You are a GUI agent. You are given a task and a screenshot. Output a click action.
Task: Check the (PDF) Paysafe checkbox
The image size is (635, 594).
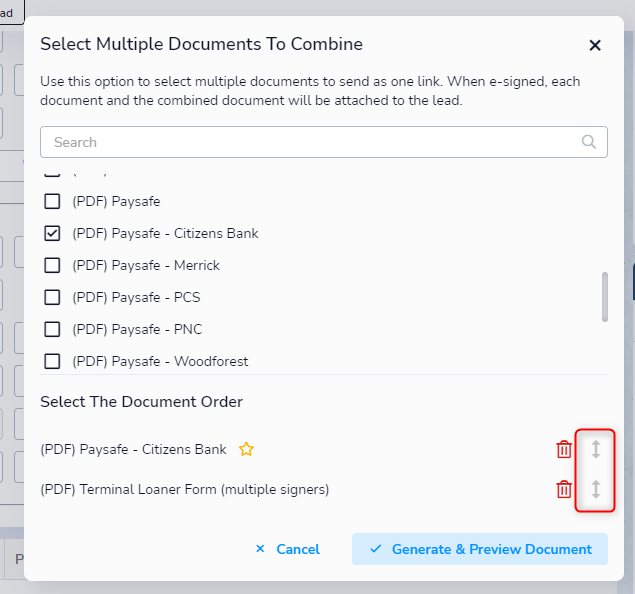pyautogui.click(x=52, y=201)
